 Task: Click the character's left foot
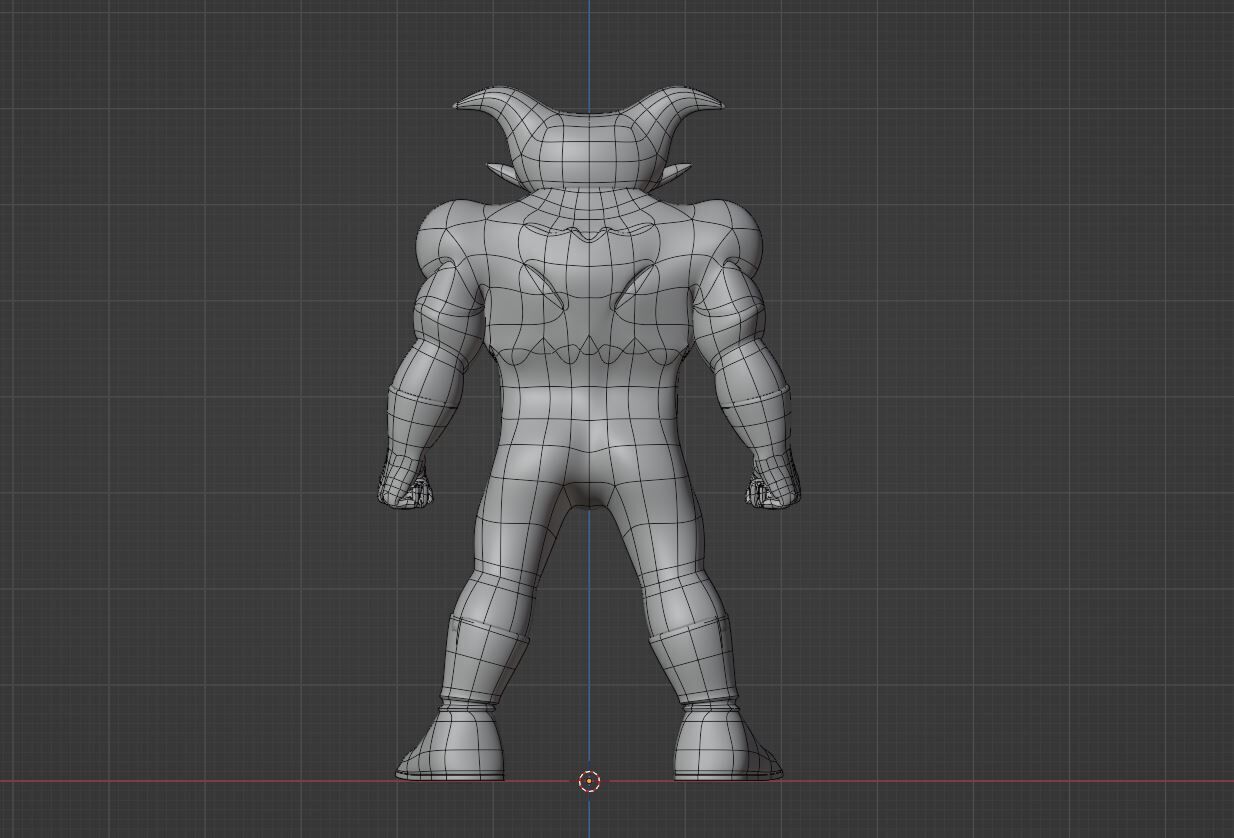[x=452, y=744]
